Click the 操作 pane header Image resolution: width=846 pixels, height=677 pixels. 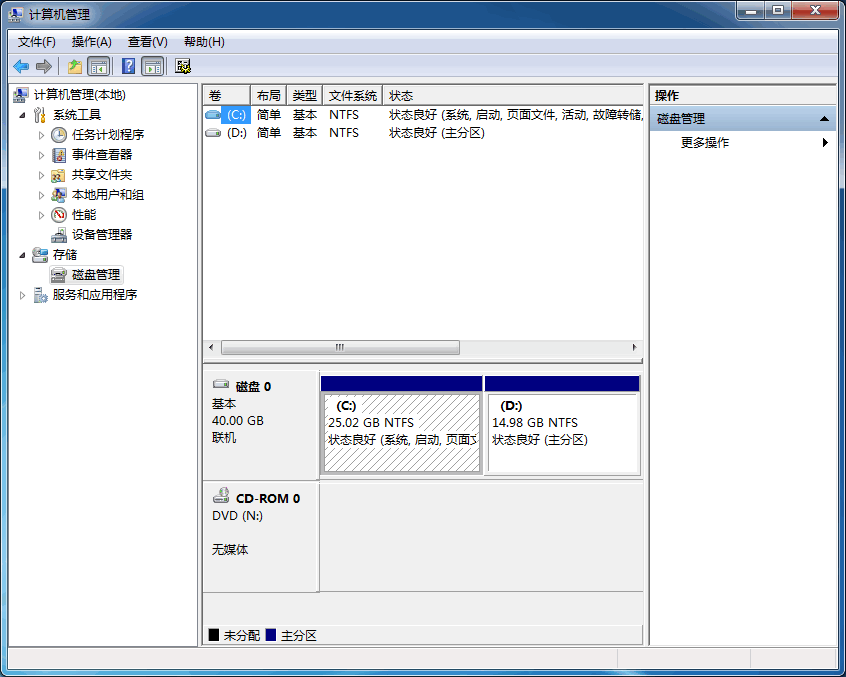742,95
